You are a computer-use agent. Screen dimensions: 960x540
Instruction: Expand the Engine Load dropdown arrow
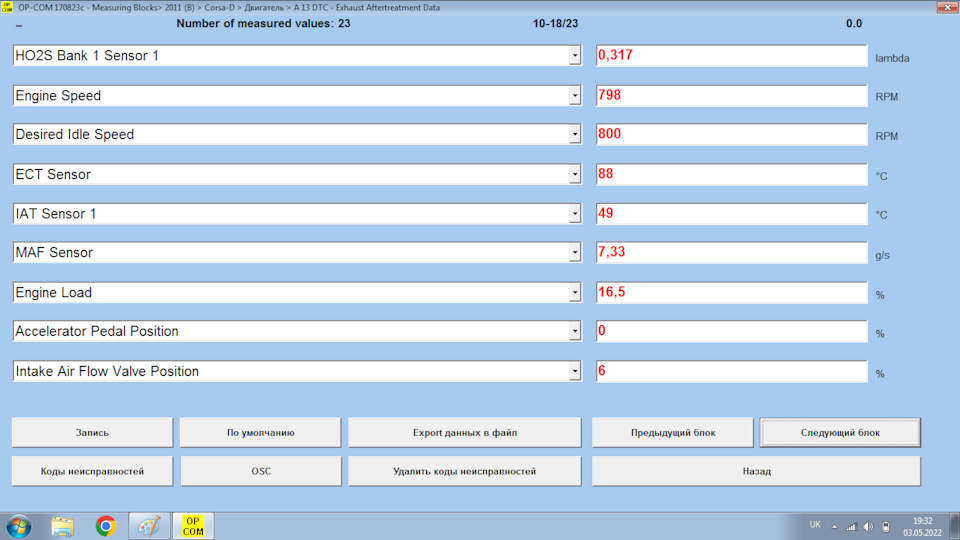pos(574,293)
